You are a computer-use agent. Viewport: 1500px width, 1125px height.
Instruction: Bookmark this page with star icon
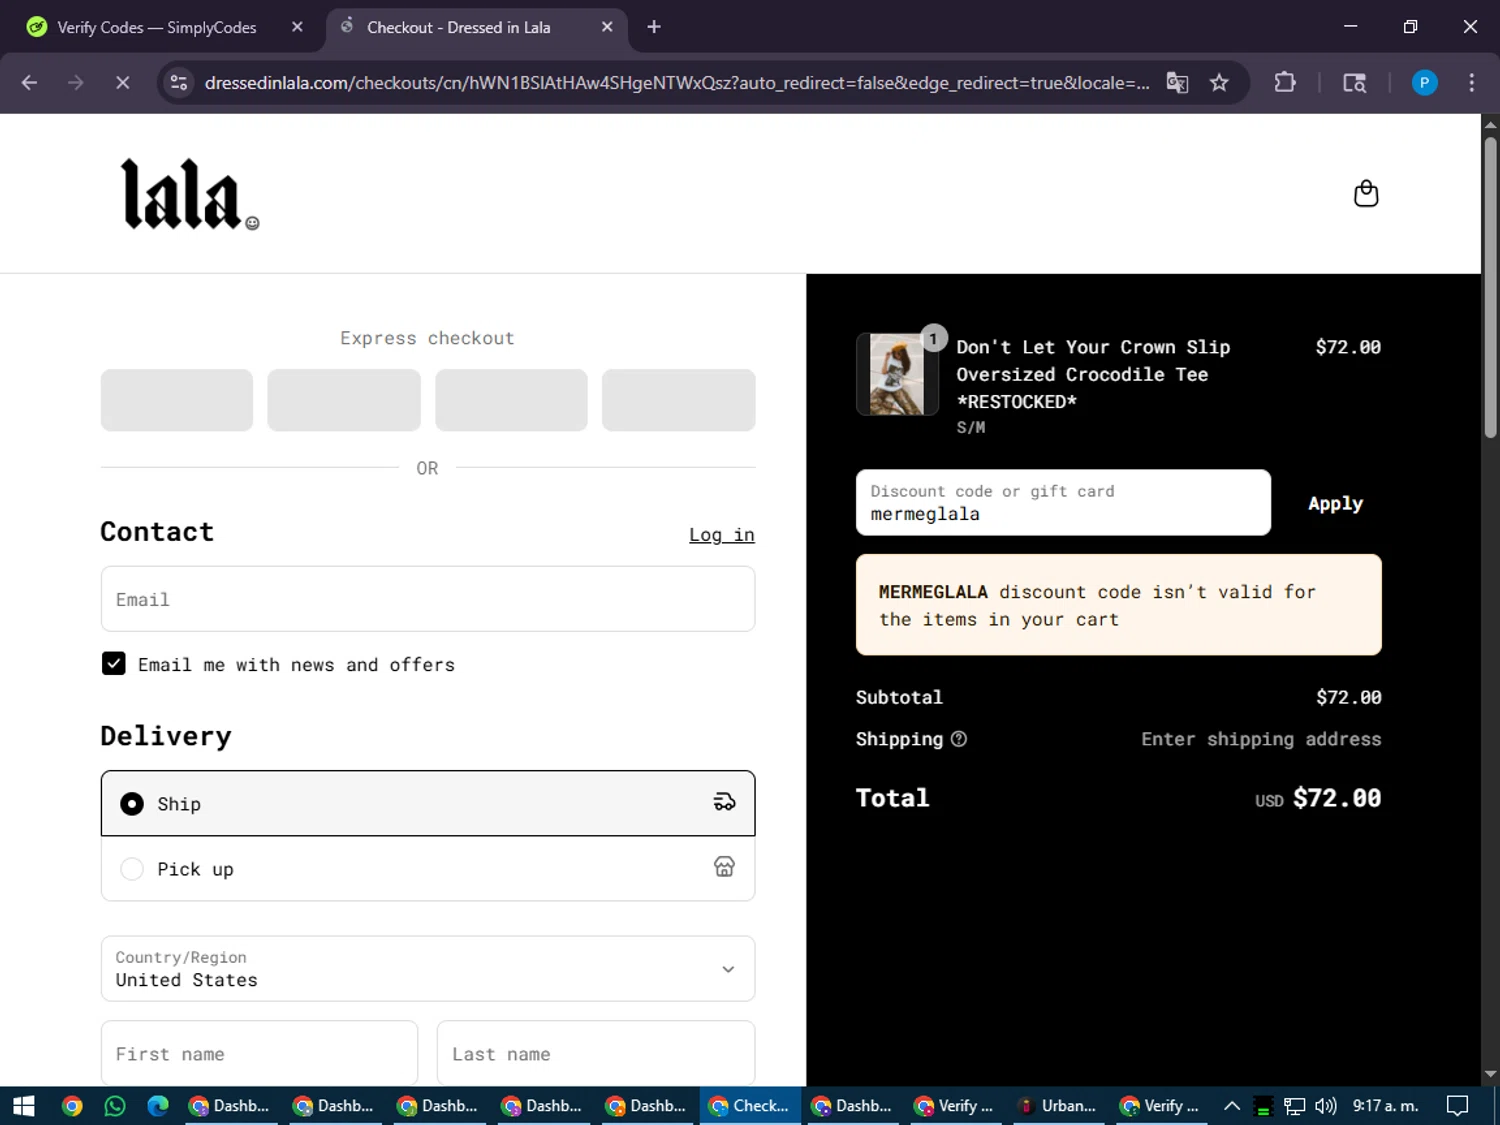(x=1219, y=83)
